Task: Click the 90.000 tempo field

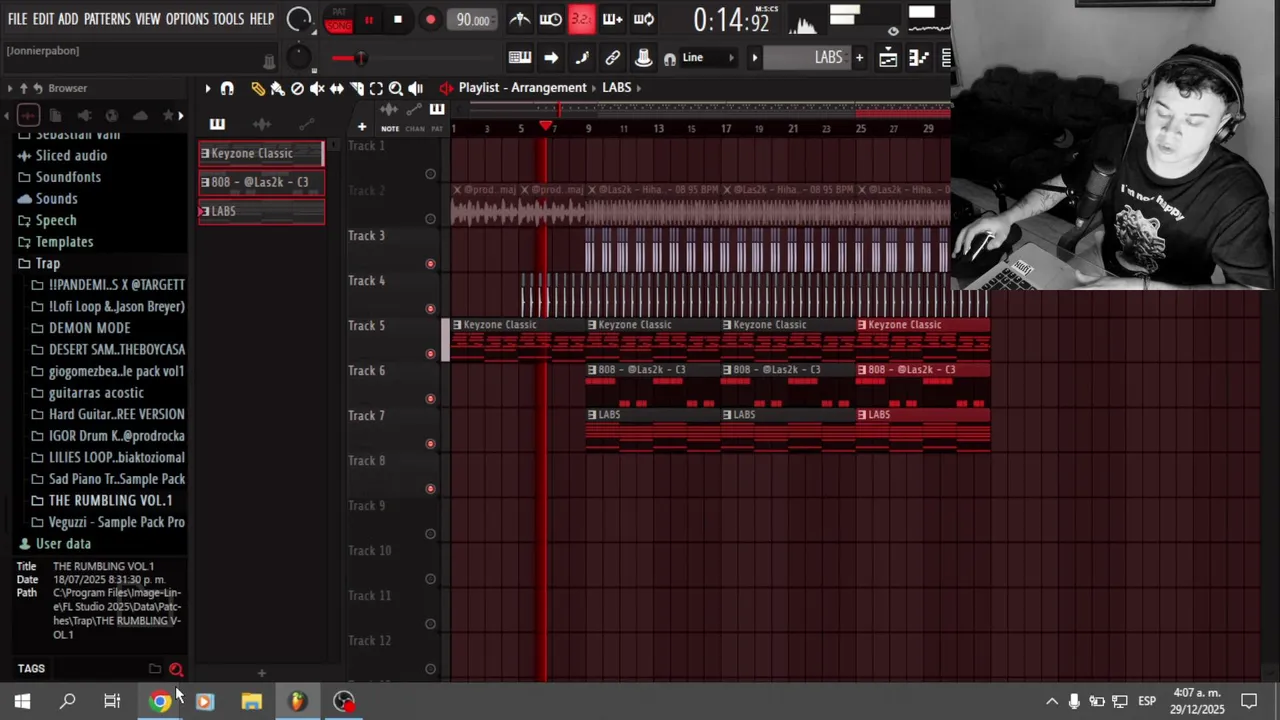Action: 472,20
